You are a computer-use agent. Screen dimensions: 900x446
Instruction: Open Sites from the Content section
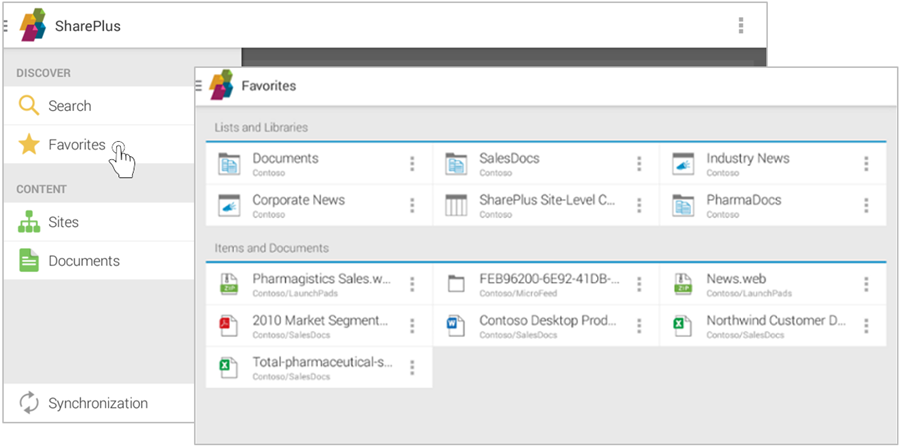63,222
